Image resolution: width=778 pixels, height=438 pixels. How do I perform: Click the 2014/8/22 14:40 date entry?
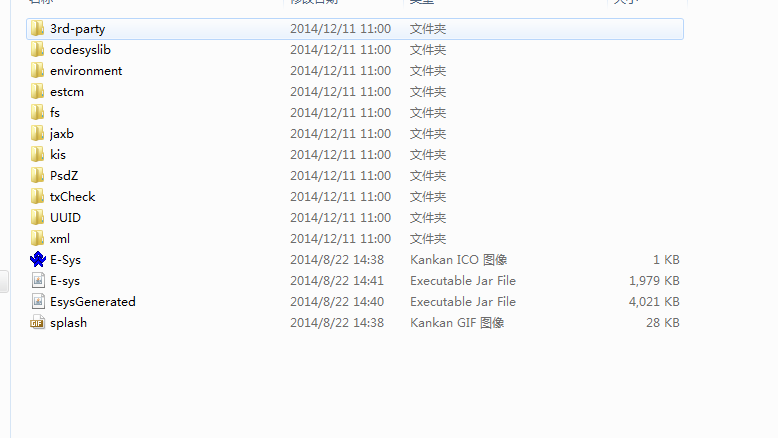click(337, 302)
